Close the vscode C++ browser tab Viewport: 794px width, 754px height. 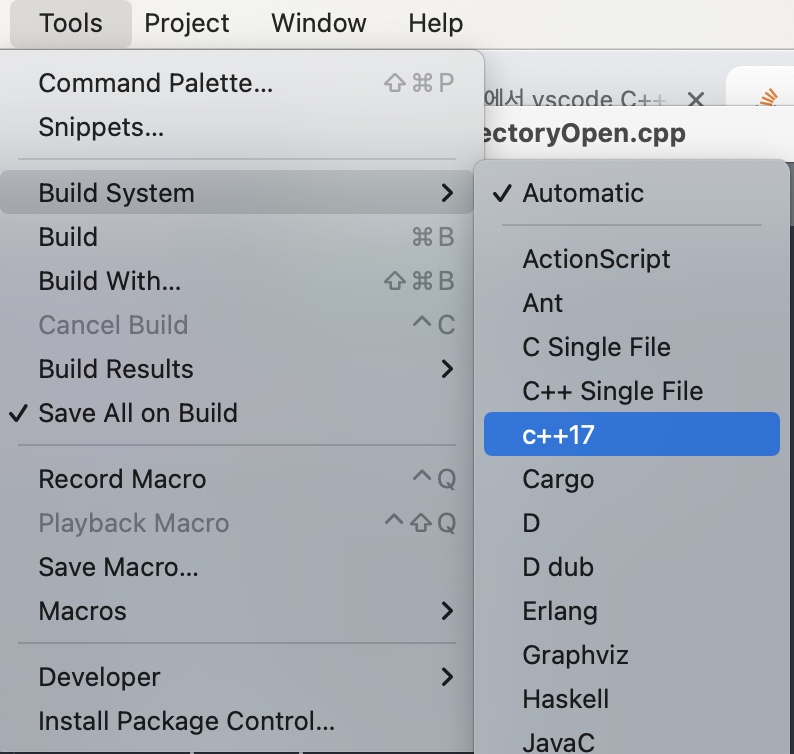[x=696, y=99]
